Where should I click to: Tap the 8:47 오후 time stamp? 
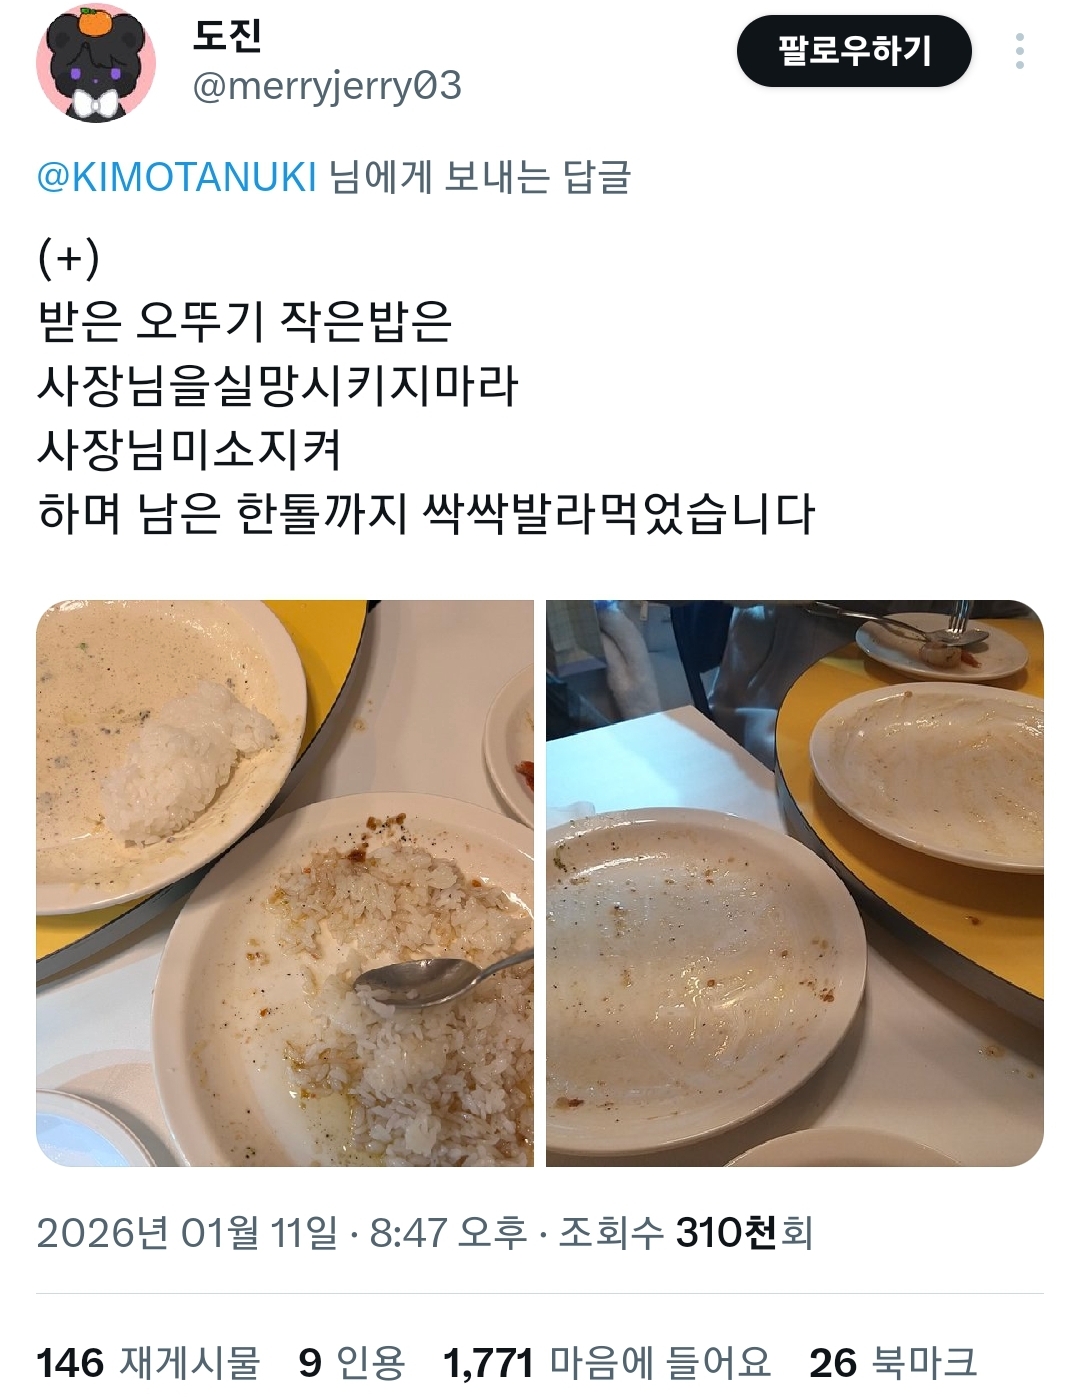(448, 1232)
